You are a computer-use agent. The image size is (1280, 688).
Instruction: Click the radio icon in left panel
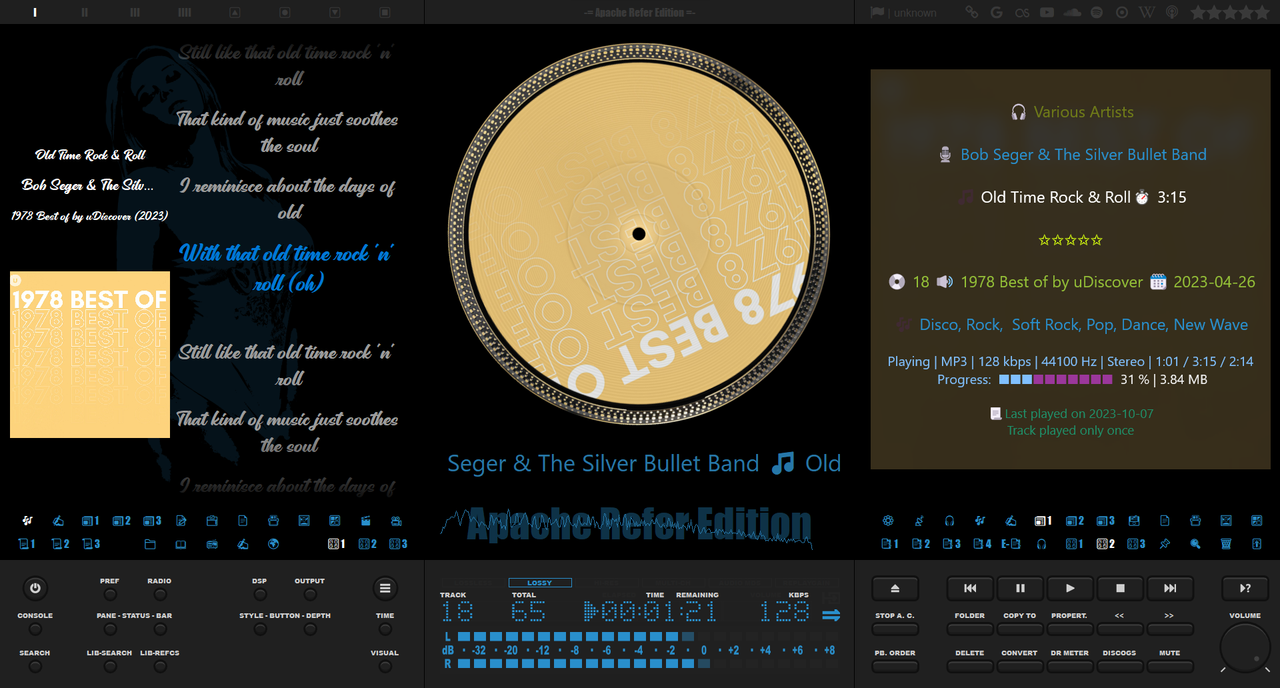[212, 544]
